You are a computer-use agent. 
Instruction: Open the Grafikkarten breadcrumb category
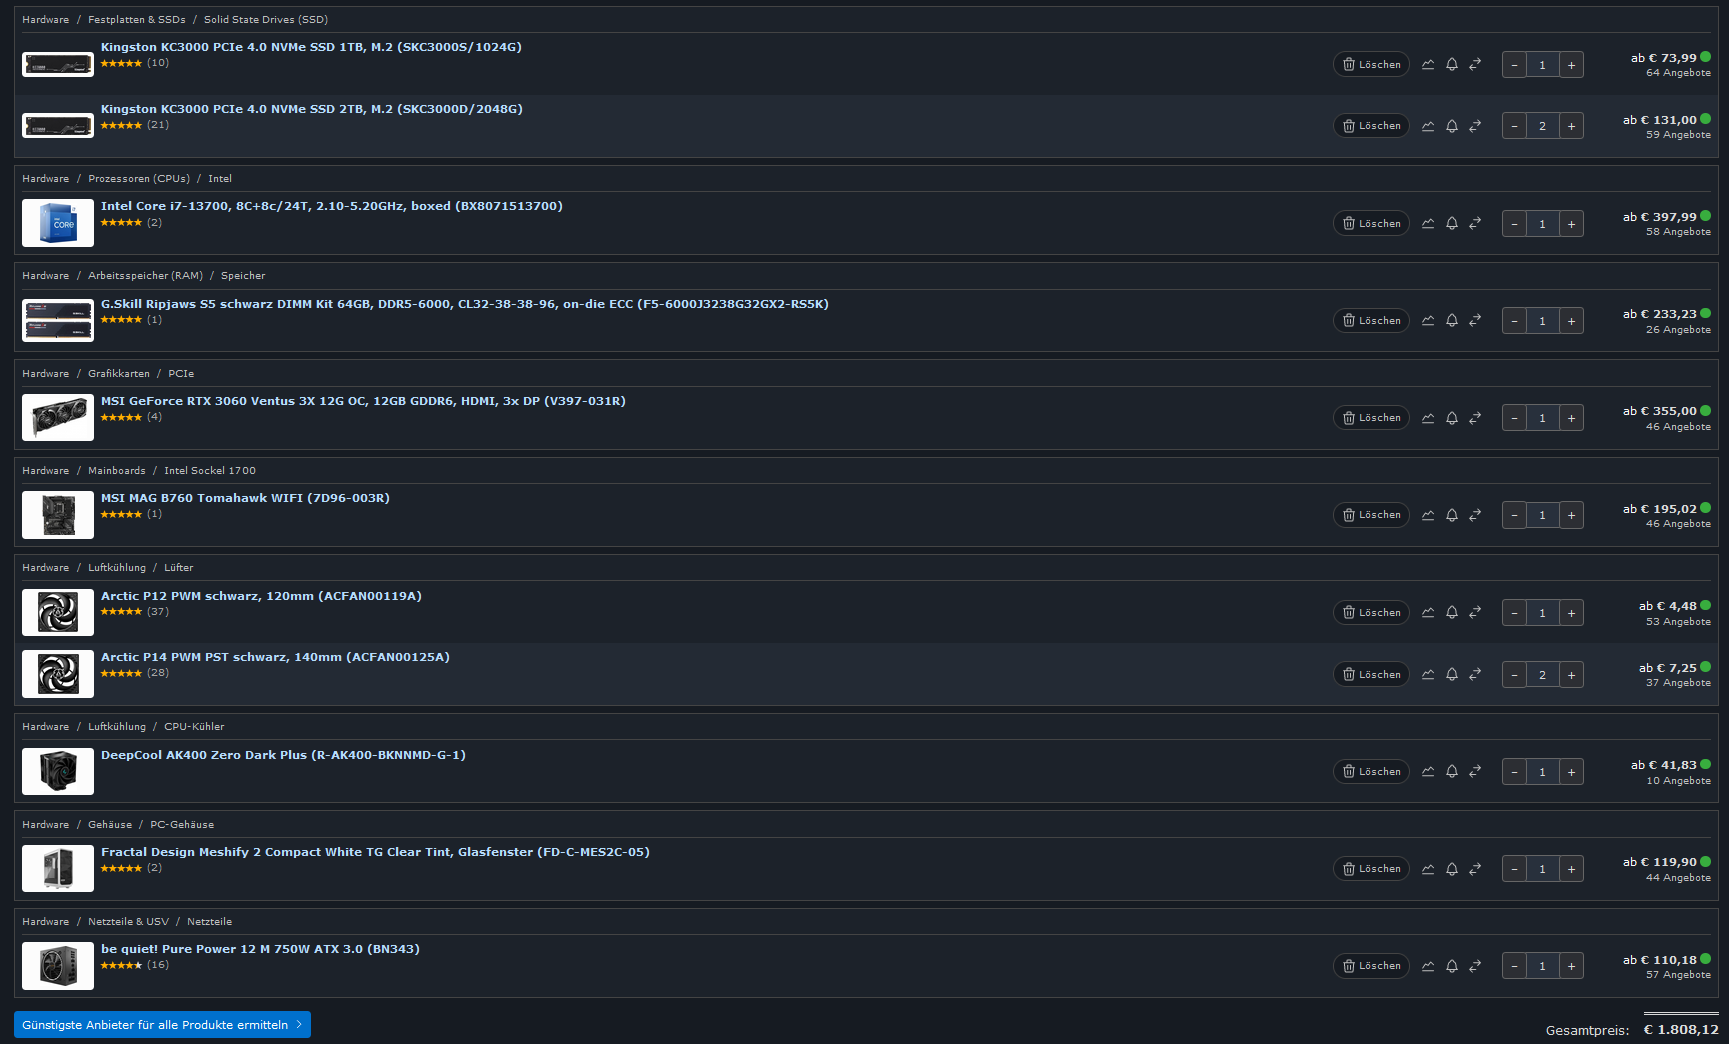click(119, 374)
